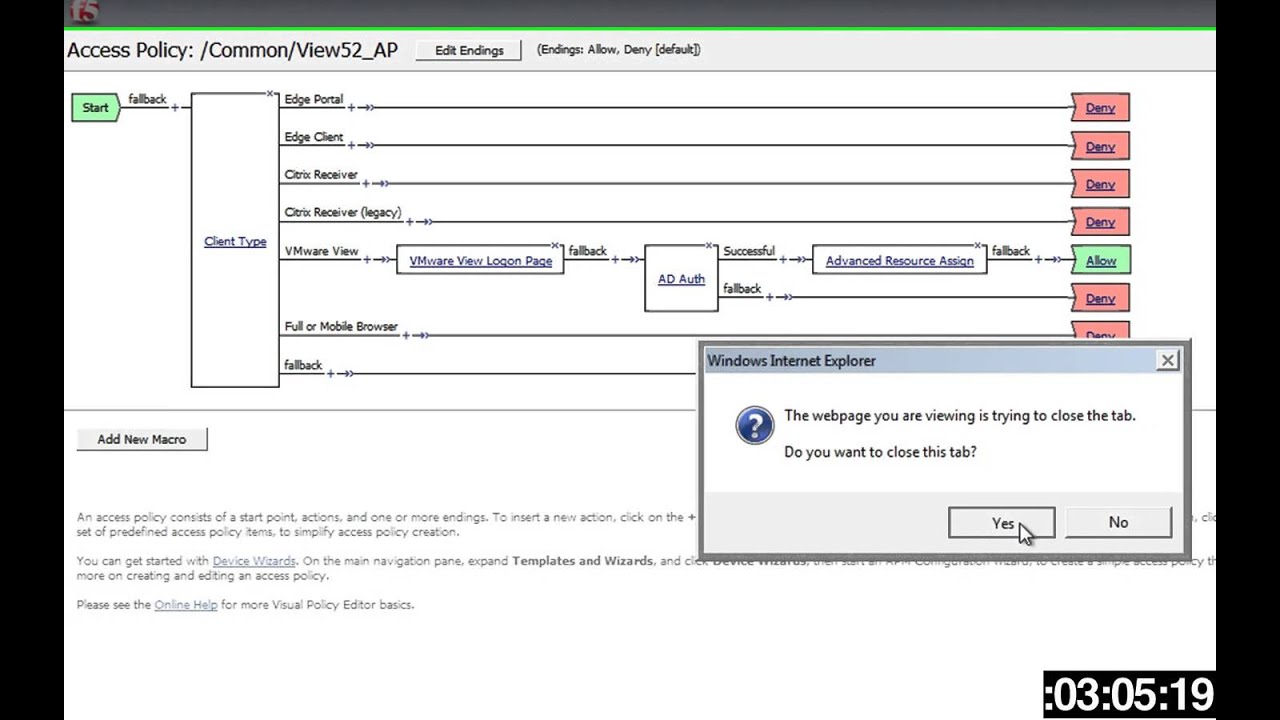Click plus on Full or Mobile Browser branch
This screenshot has width=1280, height=720.
[406, 335]
